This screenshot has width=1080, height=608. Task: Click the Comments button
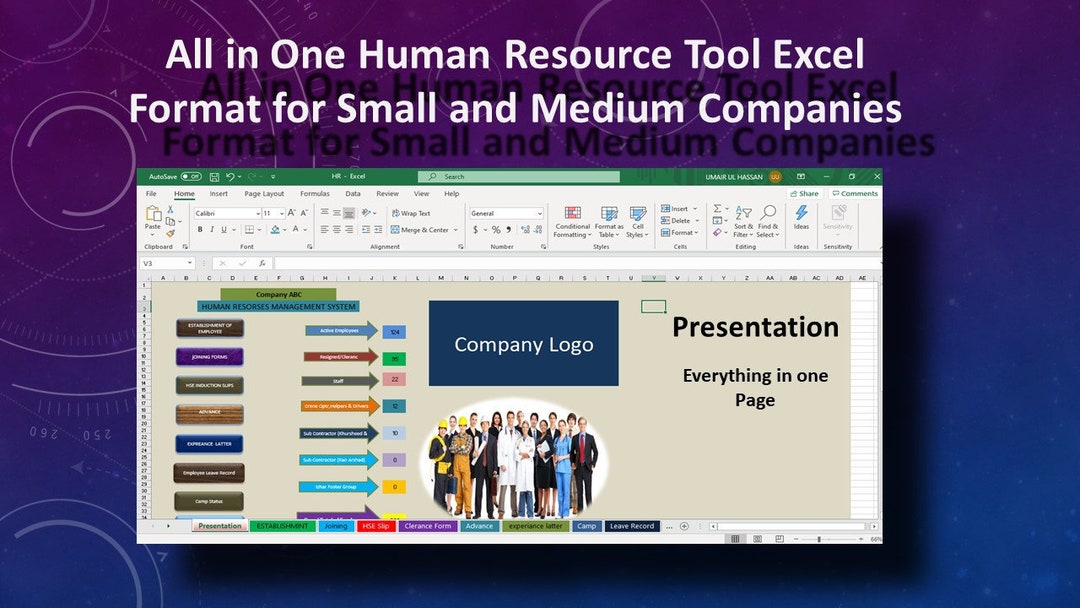pos(856,193)
